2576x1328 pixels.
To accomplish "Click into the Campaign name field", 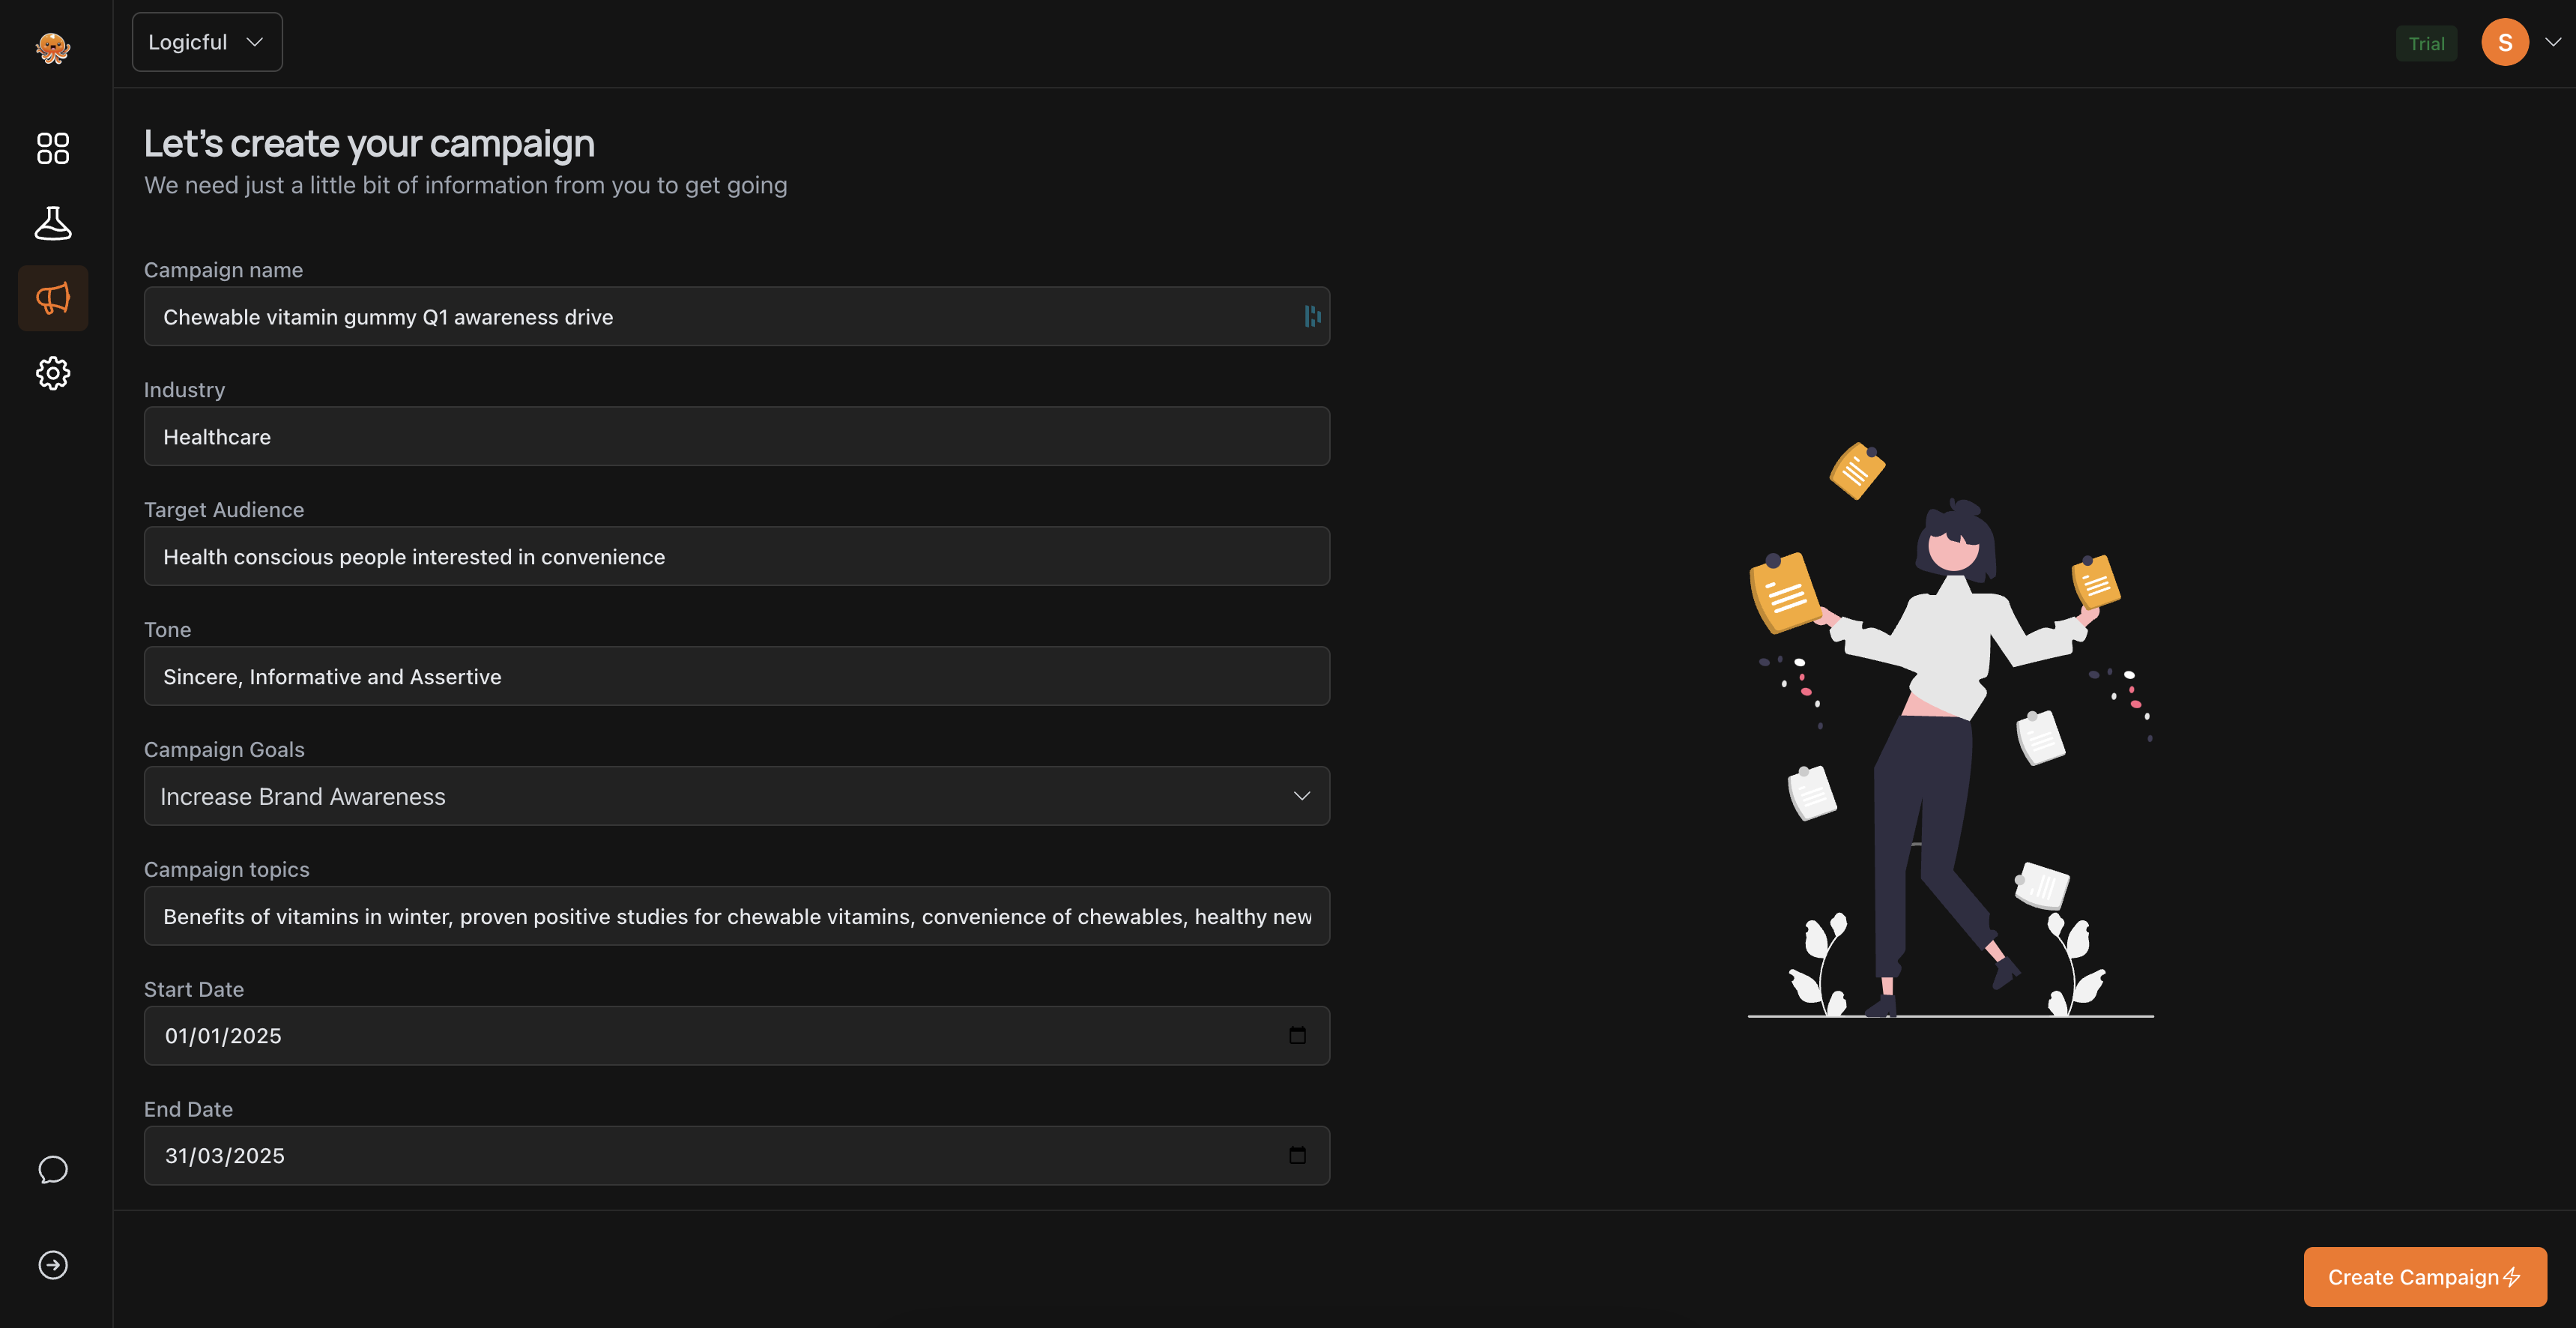I will pos(720,317).
